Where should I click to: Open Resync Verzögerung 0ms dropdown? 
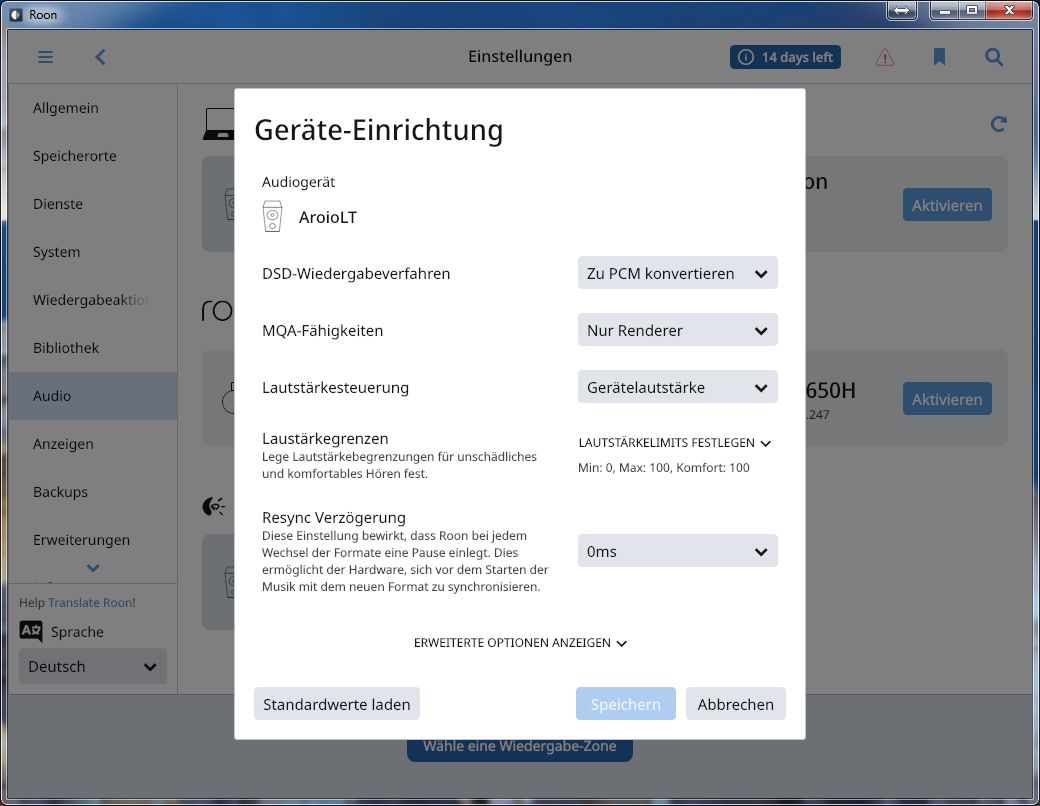[x=677, y=551]
